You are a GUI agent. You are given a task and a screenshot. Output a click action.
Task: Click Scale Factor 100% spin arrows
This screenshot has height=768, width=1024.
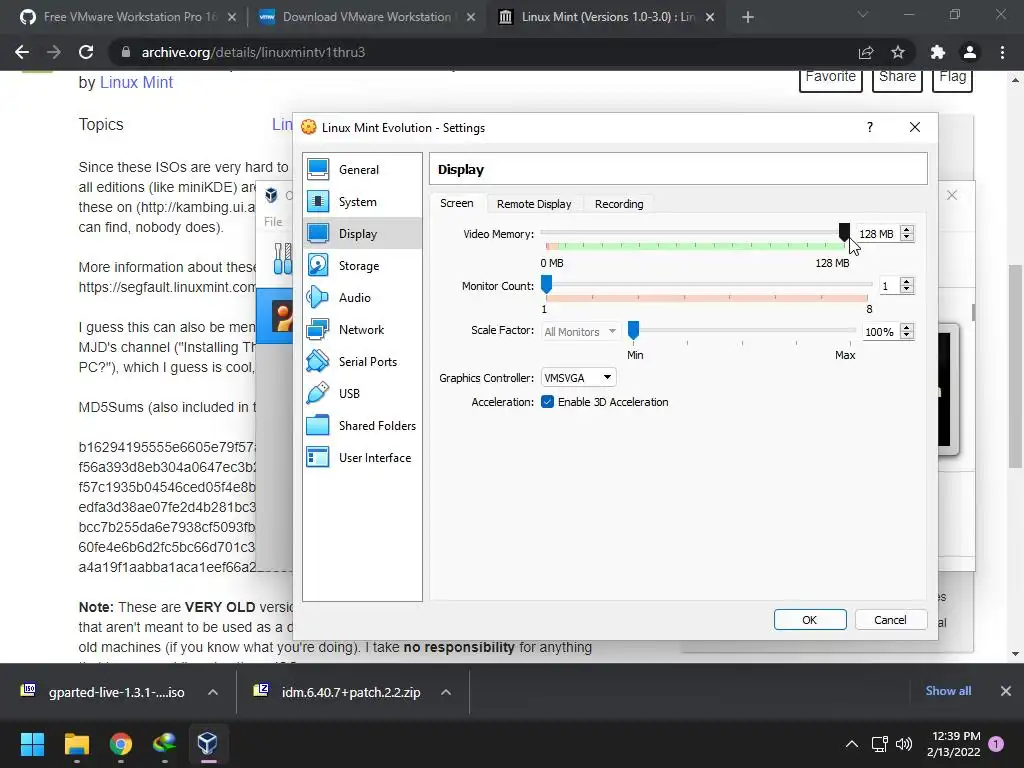pyautogui.click(x=906, y=332)
